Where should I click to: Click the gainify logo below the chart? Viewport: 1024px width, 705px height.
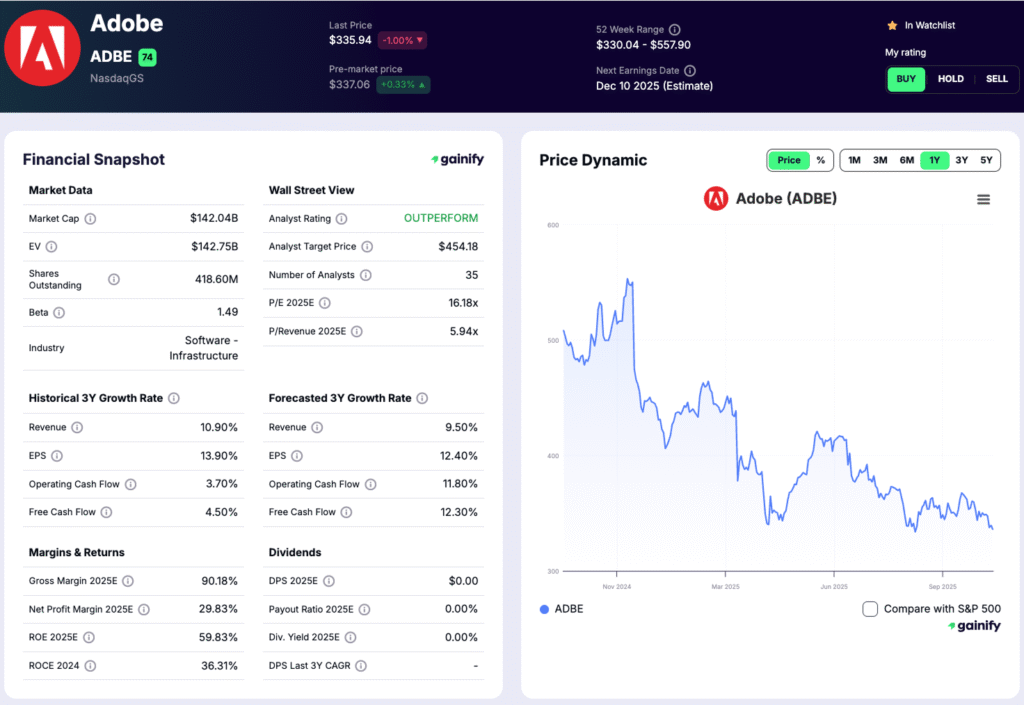[973, 624]
